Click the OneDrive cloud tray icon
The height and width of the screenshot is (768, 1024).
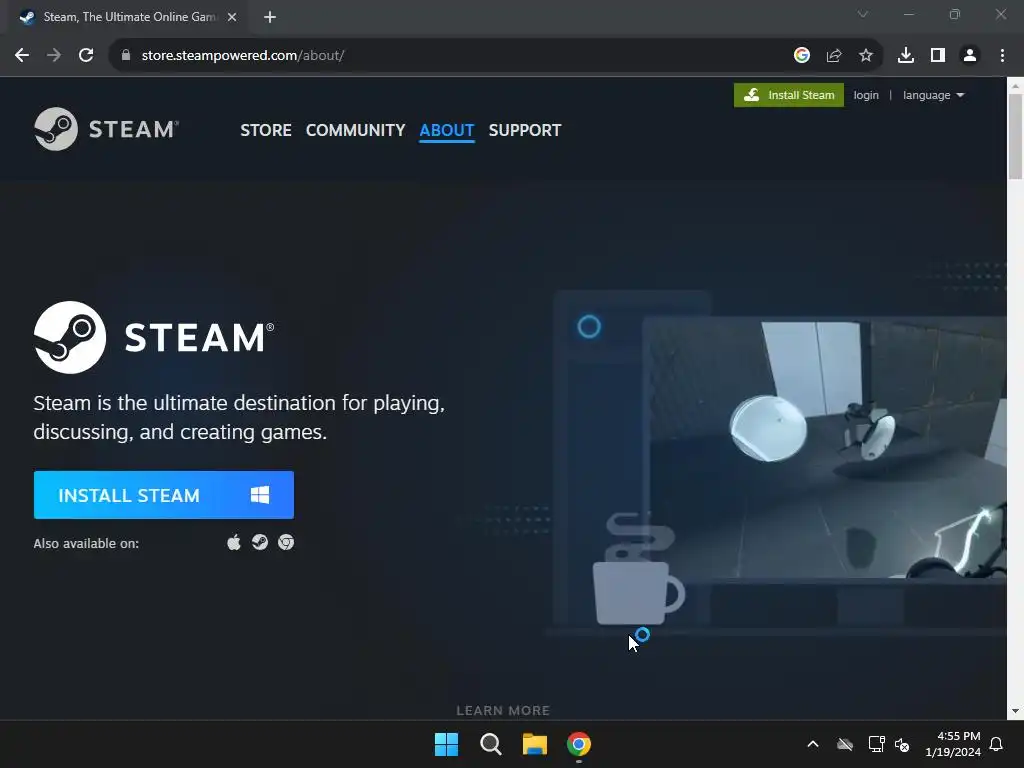[845, 744]
